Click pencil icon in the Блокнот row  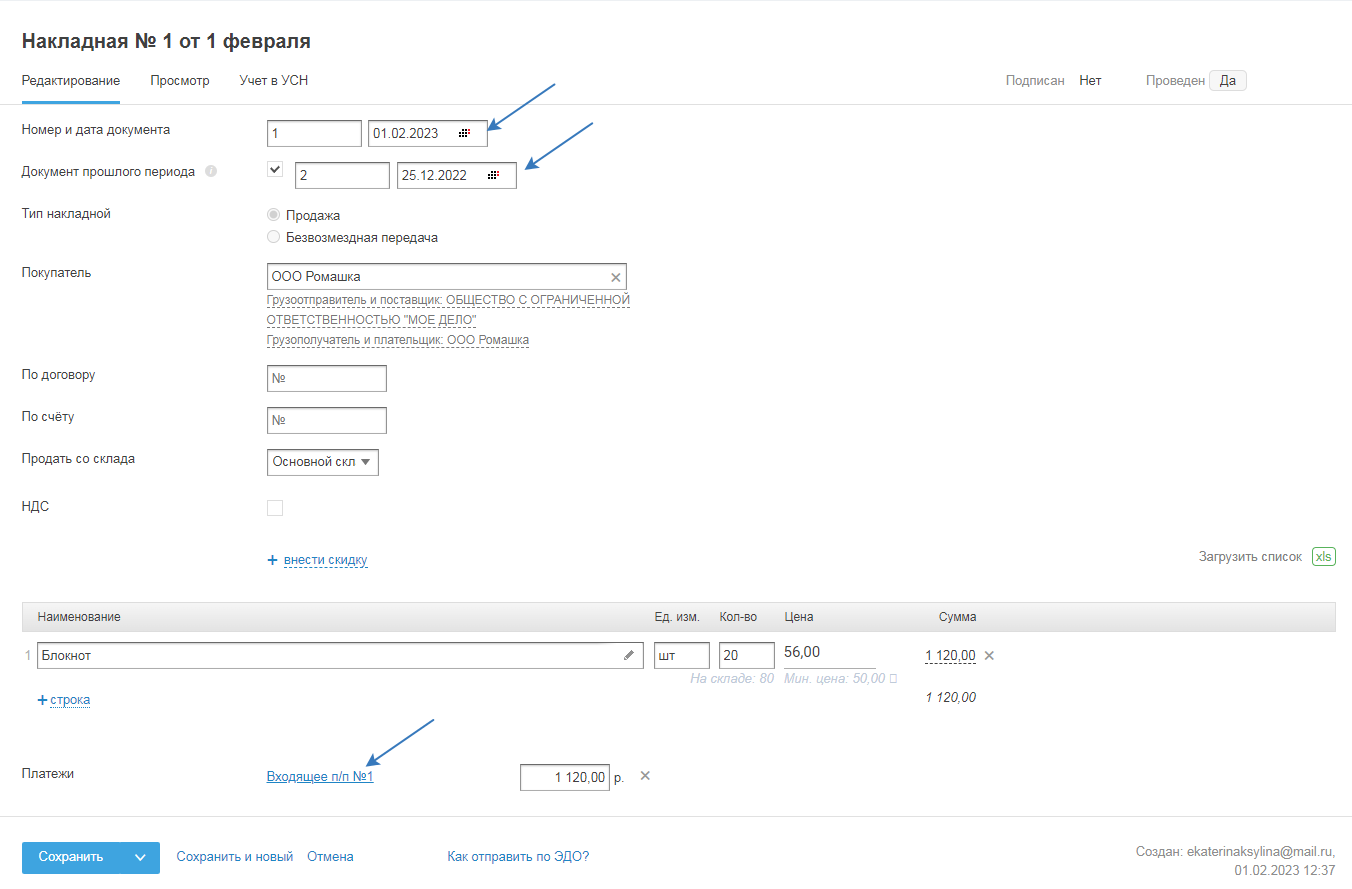pos(629,655)
